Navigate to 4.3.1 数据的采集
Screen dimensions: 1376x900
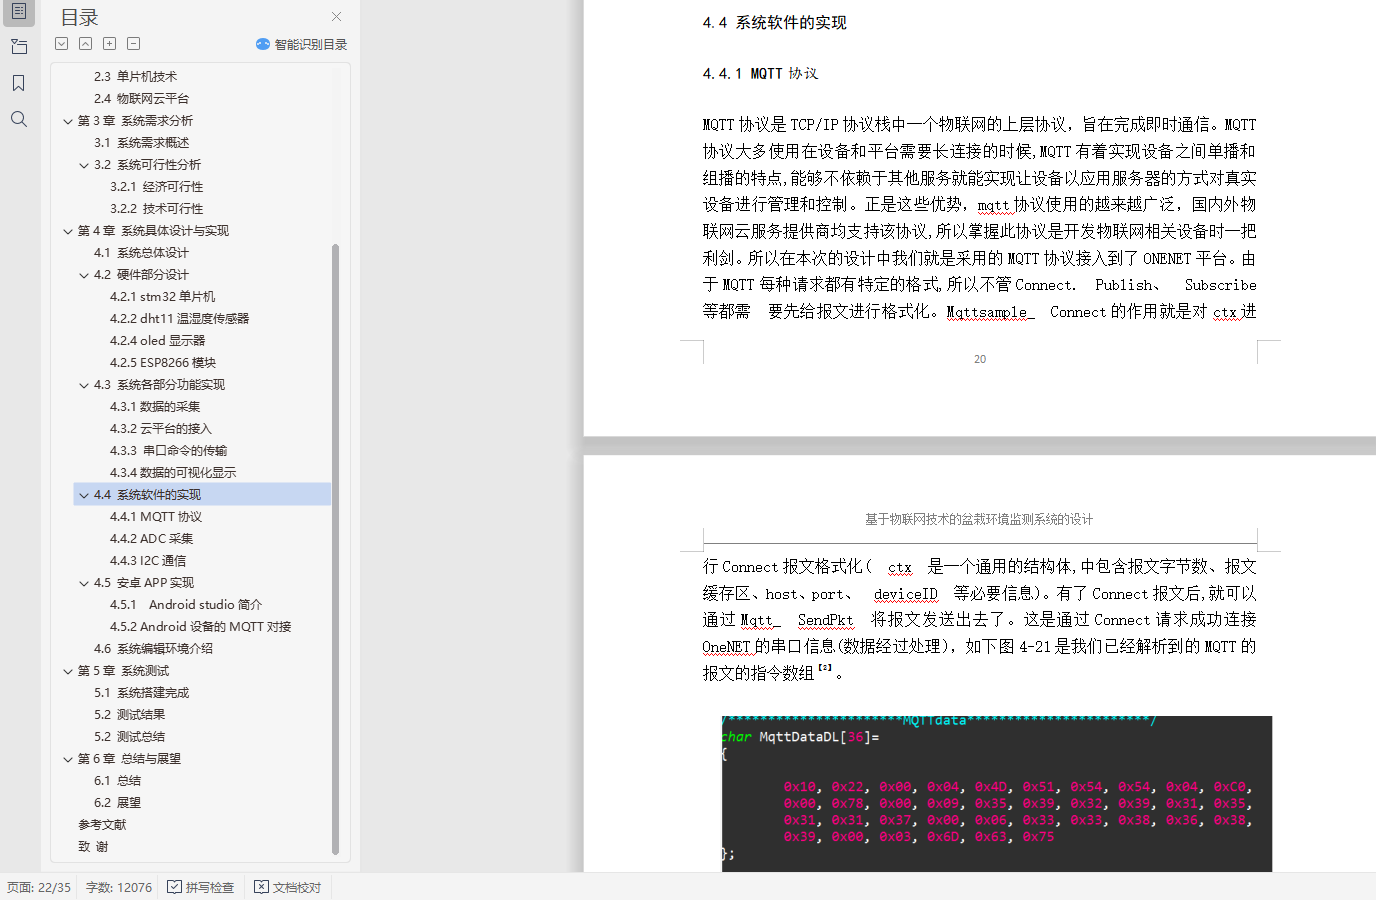(x=155, y=406)
